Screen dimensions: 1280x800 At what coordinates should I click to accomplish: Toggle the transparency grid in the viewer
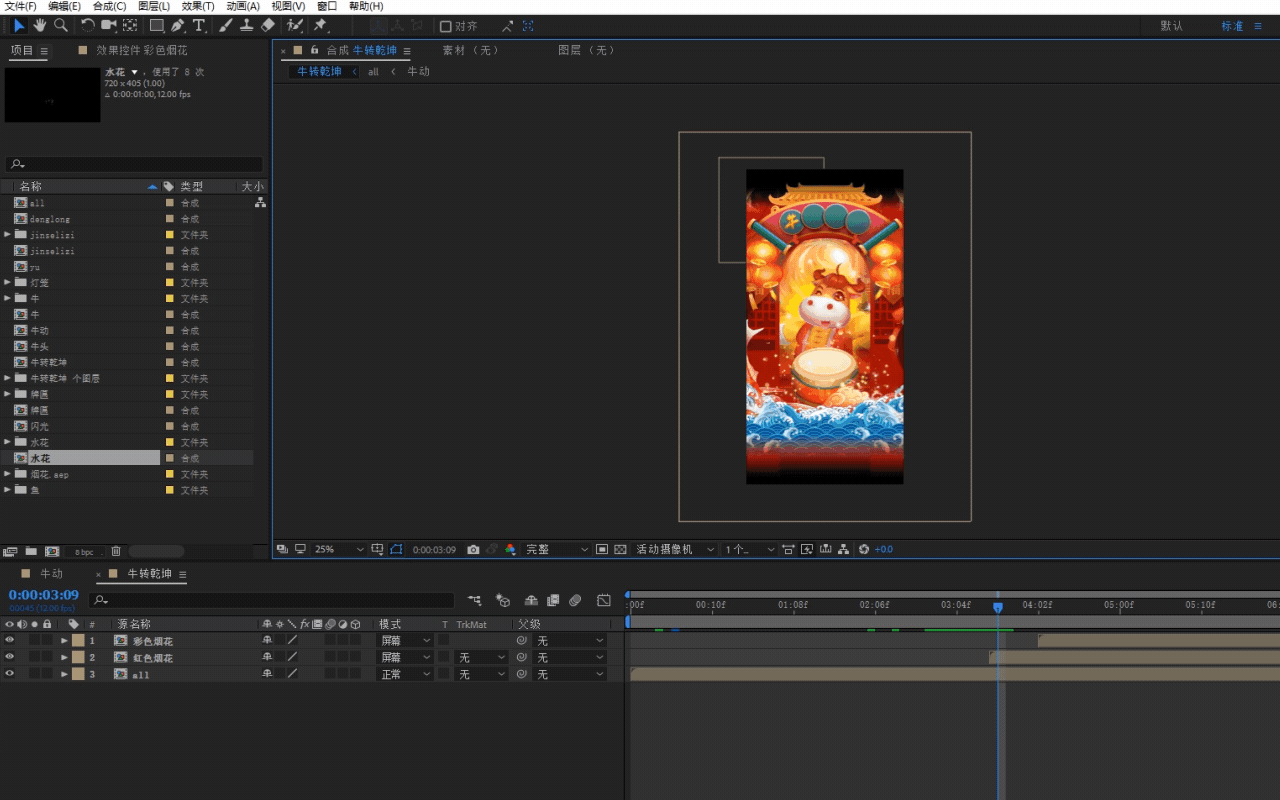pyautogui.click(x=620, y=550)
